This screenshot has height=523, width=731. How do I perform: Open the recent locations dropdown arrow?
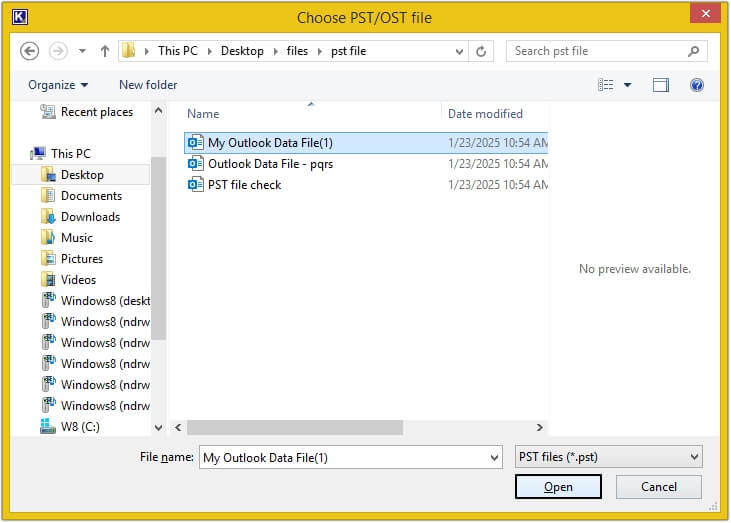pyautogui.click(x=83, y=51)
